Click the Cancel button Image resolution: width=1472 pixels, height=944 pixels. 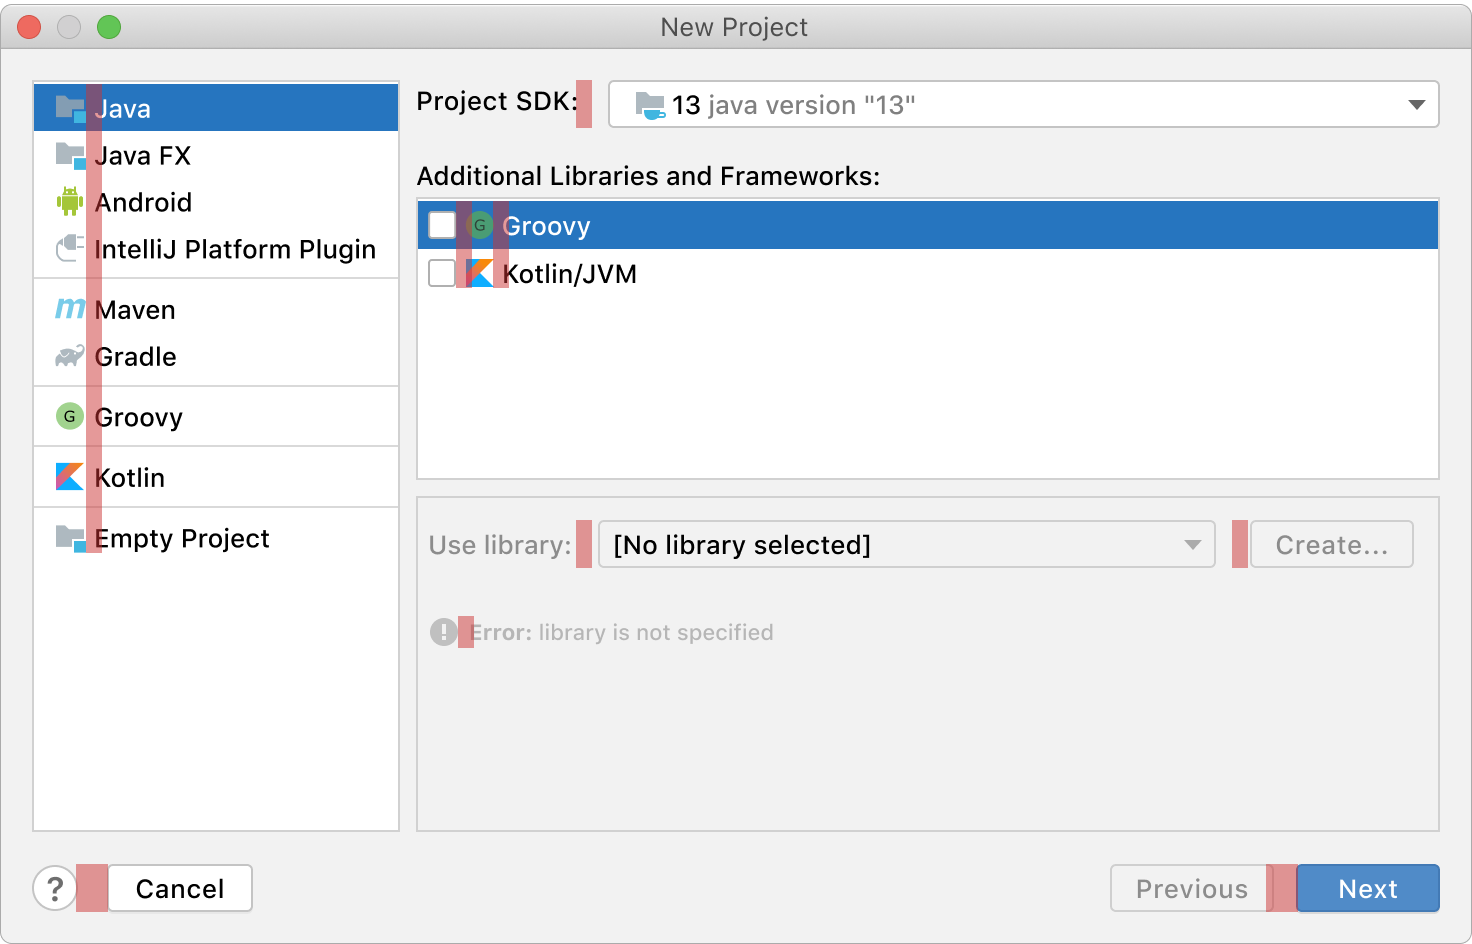(180, 888)
